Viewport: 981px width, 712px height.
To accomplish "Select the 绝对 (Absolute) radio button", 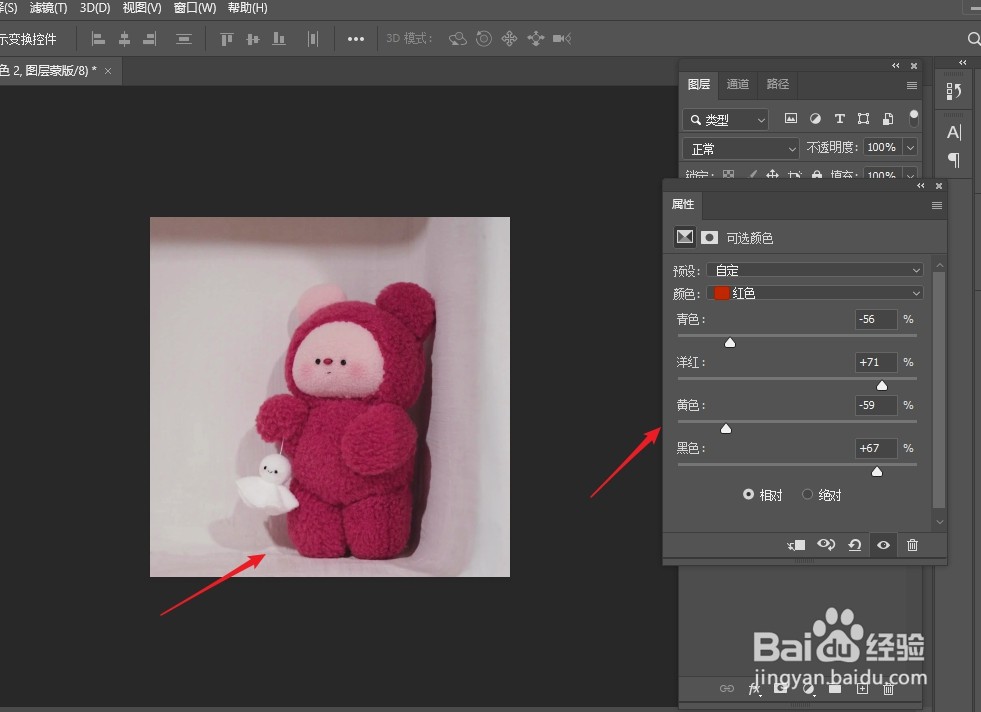I will point(807,494).
